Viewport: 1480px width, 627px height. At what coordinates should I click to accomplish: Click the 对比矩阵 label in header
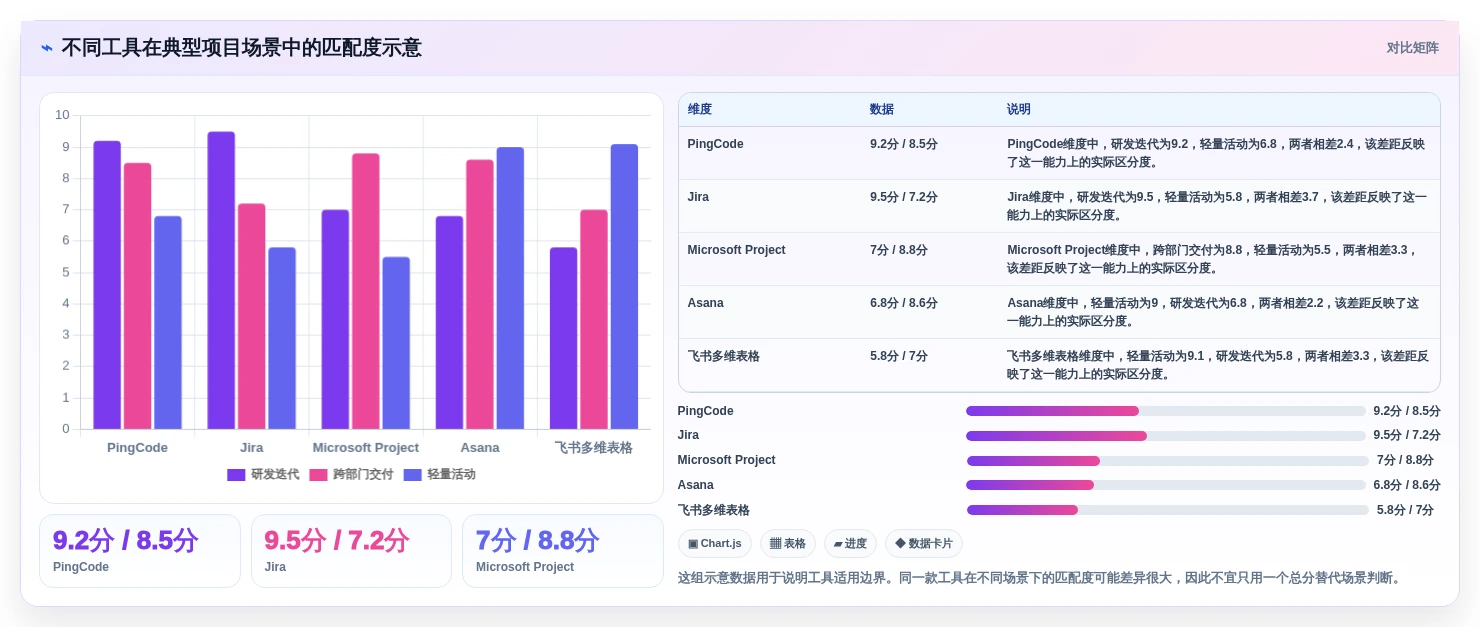1412,48
